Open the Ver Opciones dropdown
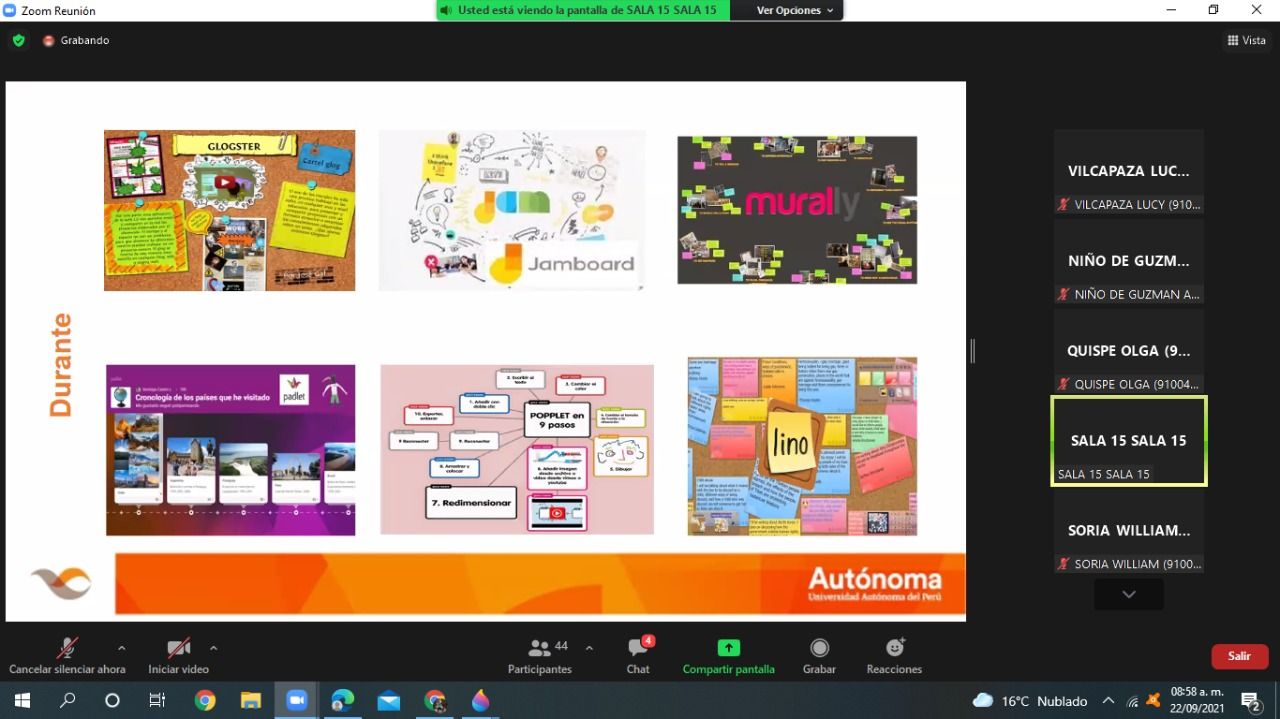1280x719 pixels. (x=795, y=10)
